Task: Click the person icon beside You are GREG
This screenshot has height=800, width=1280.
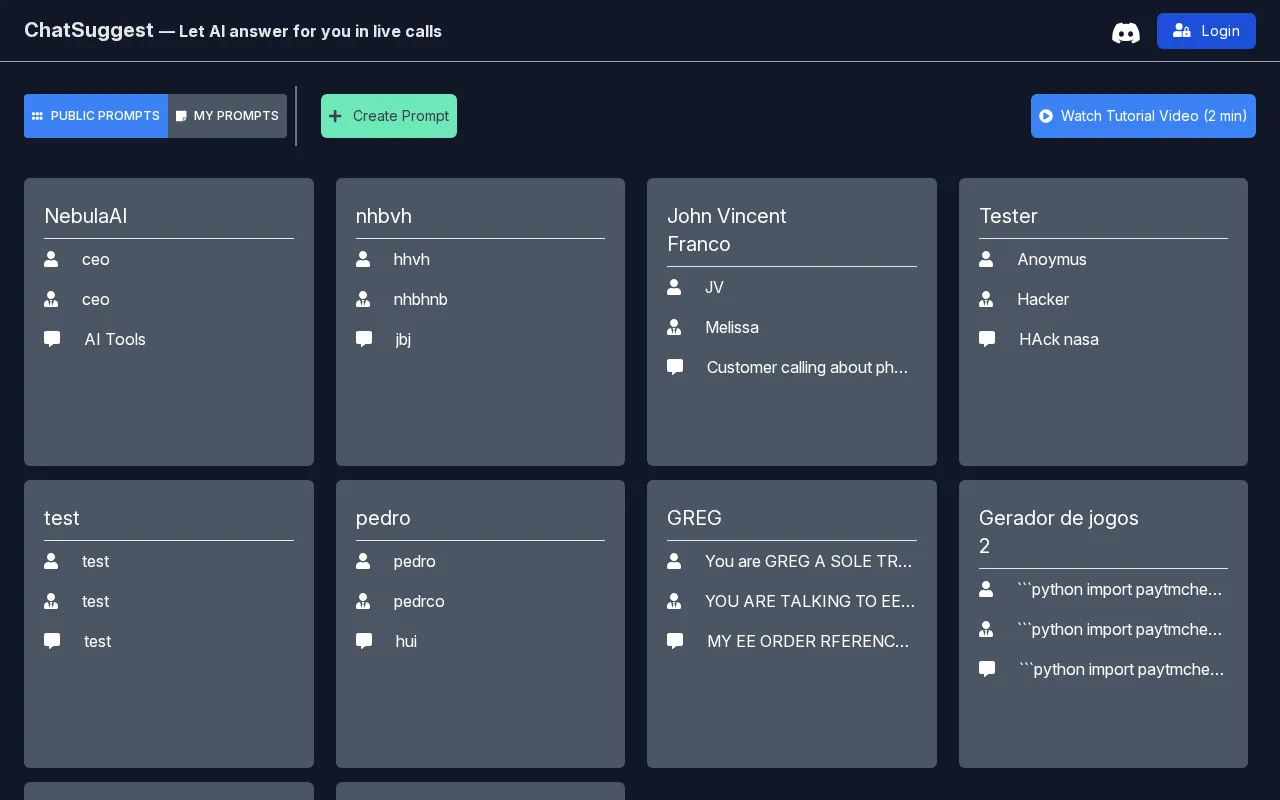Action: point(674,561)
